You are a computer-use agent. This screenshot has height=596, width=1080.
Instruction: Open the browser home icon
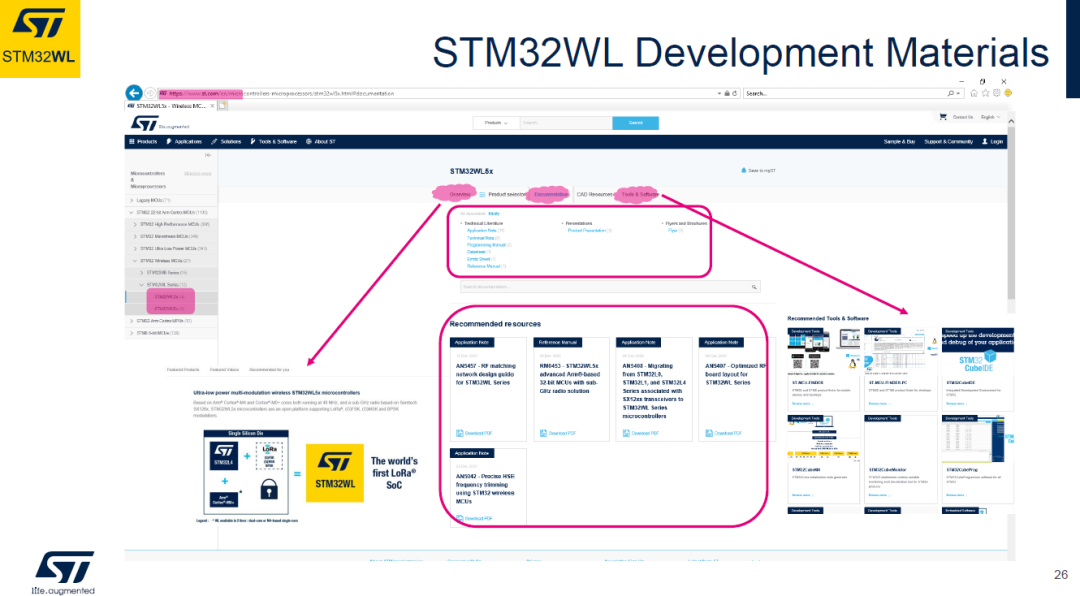pyautogui.click(x=974, y=93)
